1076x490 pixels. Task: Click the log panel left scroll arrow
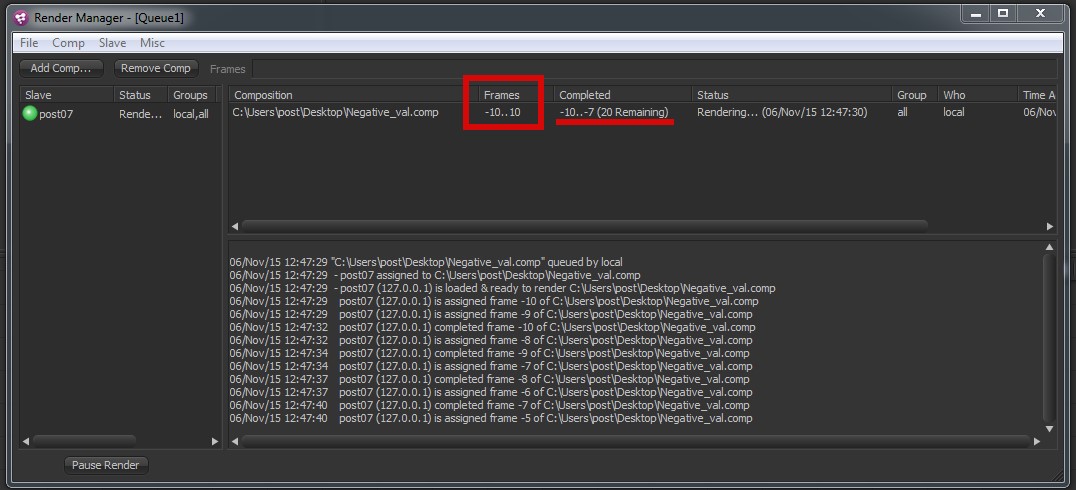click(235, 441)
